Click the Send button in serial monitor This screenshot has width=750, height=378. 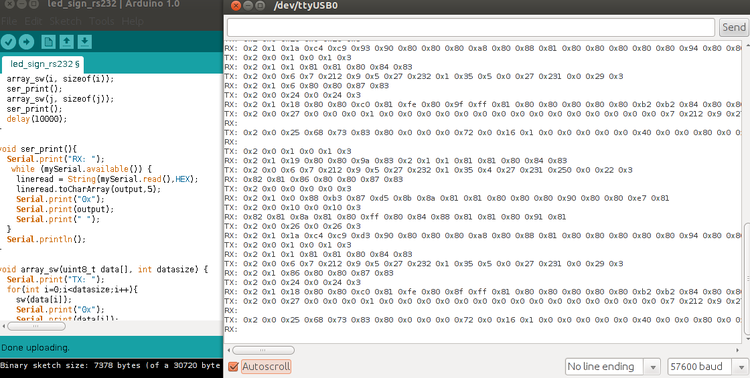[x=734, y=27]
